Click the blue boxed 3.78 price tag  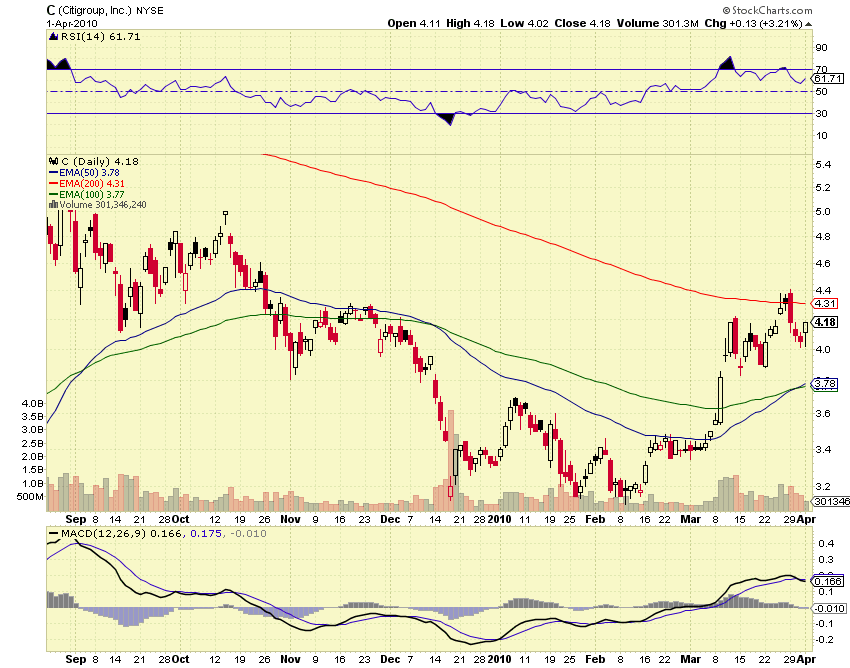[x=825, y=384]
